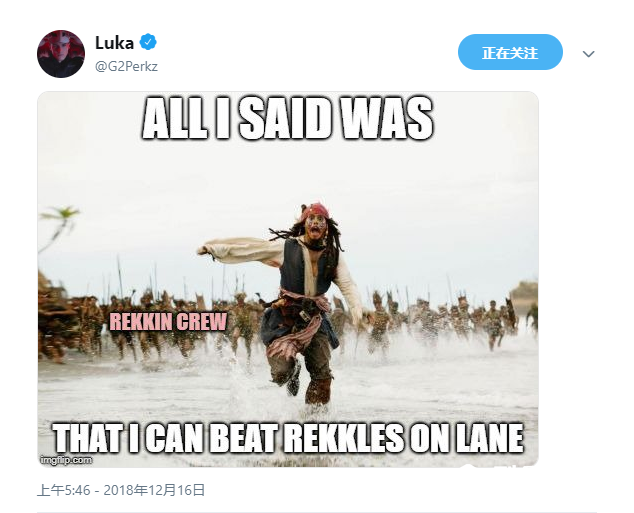Open the display name Luka

point(114,43)
